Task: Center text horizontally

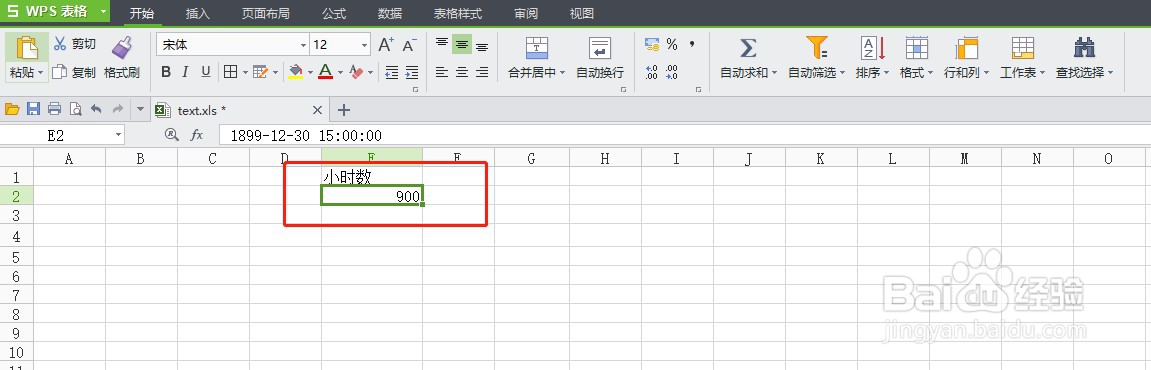Action: pyautogui.click(x=462, y=72)
